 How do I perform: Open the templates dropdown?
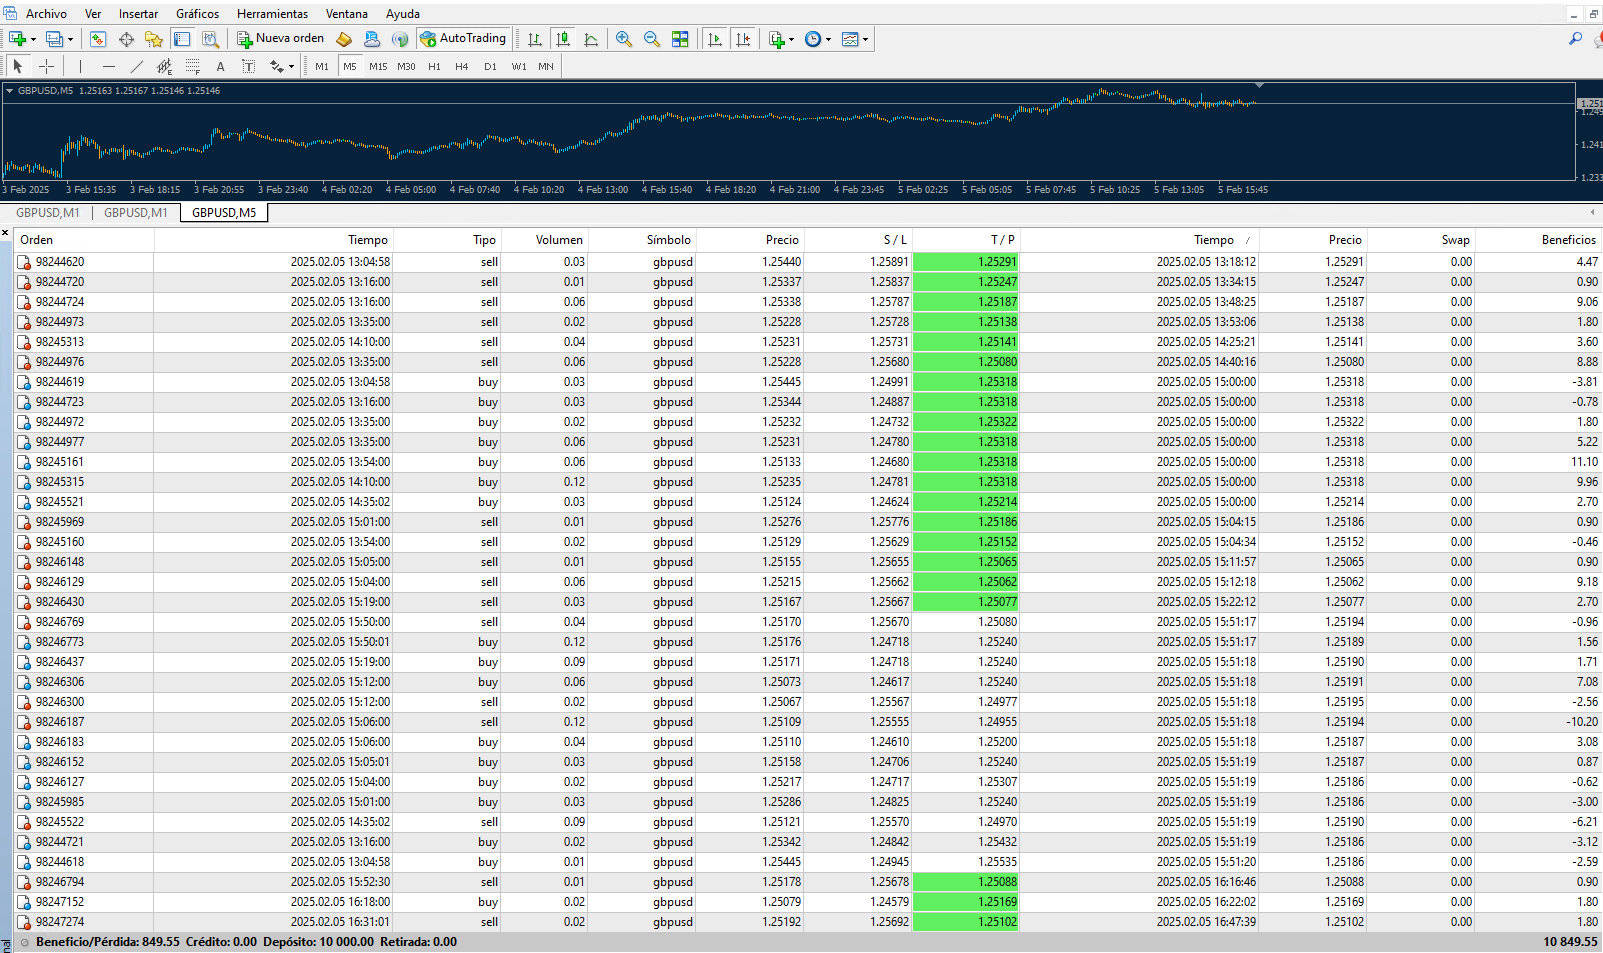pyautogui.click(x=865, y=40)
